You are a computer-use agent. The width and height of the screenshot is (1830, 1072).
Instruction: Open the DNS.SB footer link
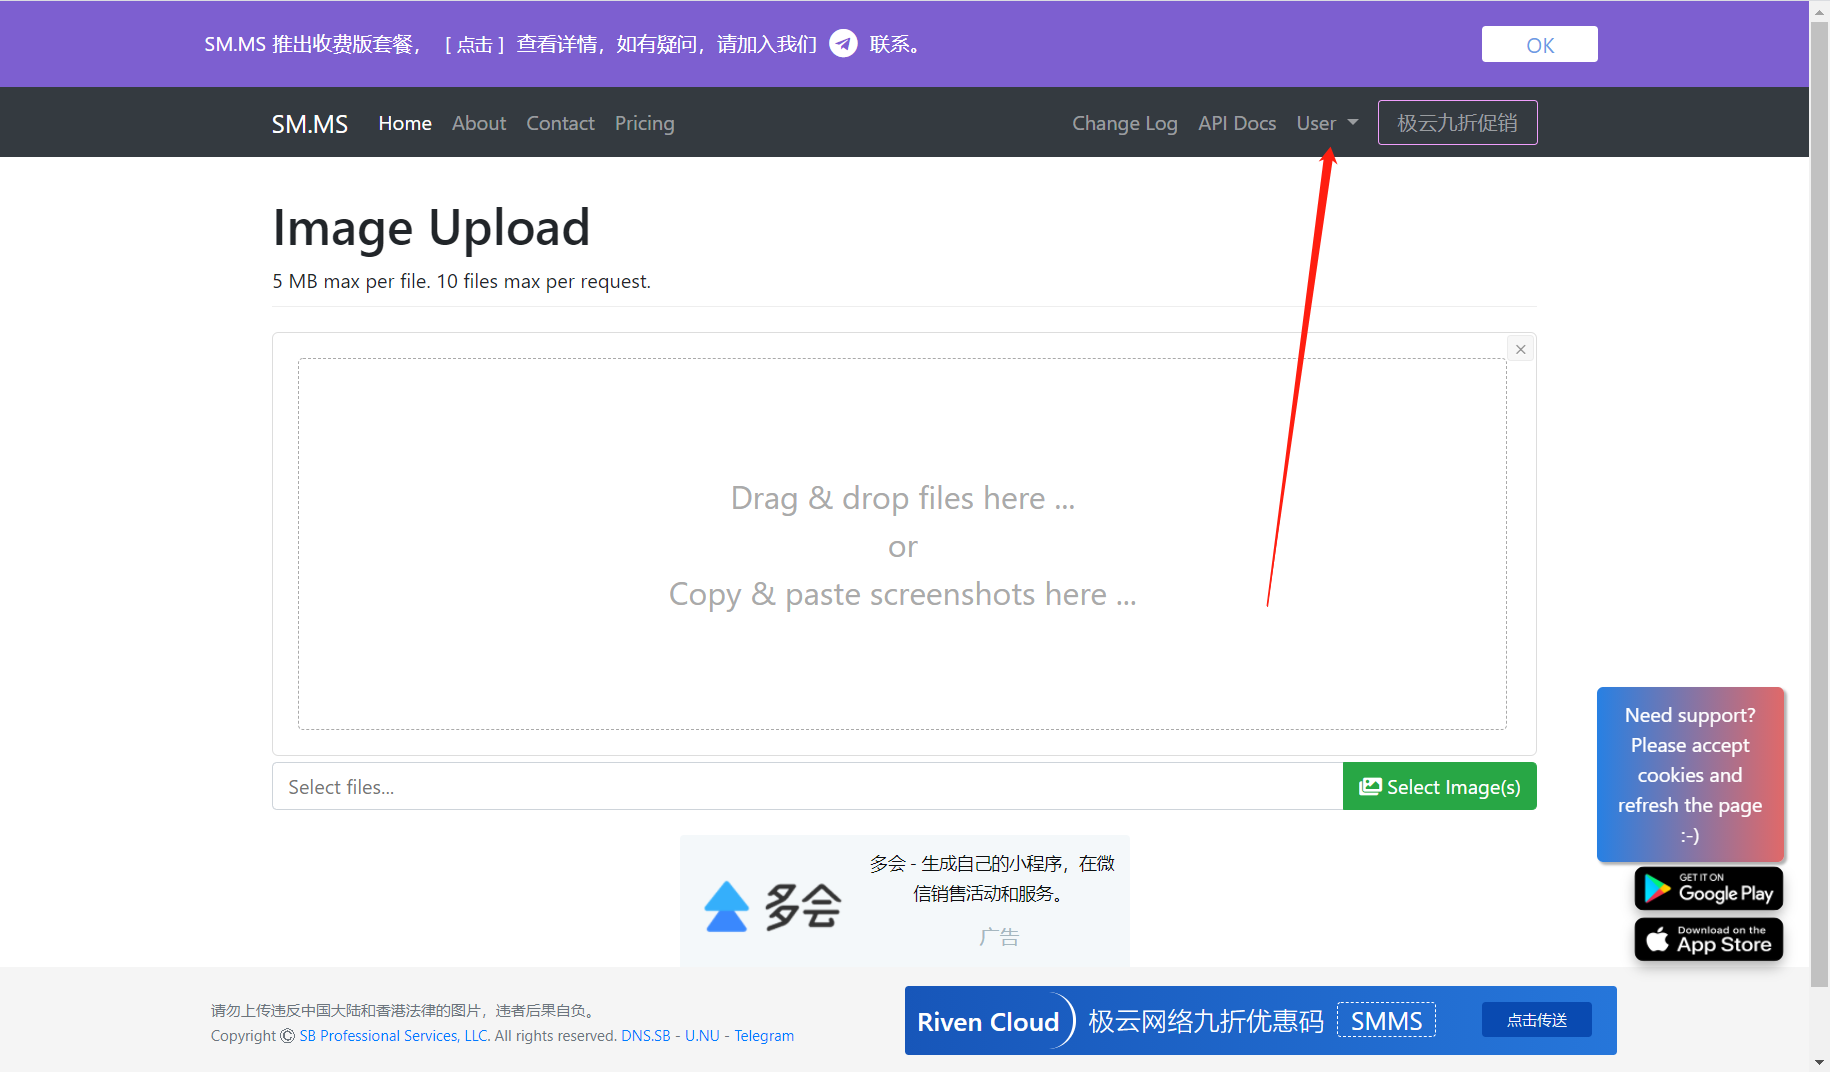point(644,1035)
